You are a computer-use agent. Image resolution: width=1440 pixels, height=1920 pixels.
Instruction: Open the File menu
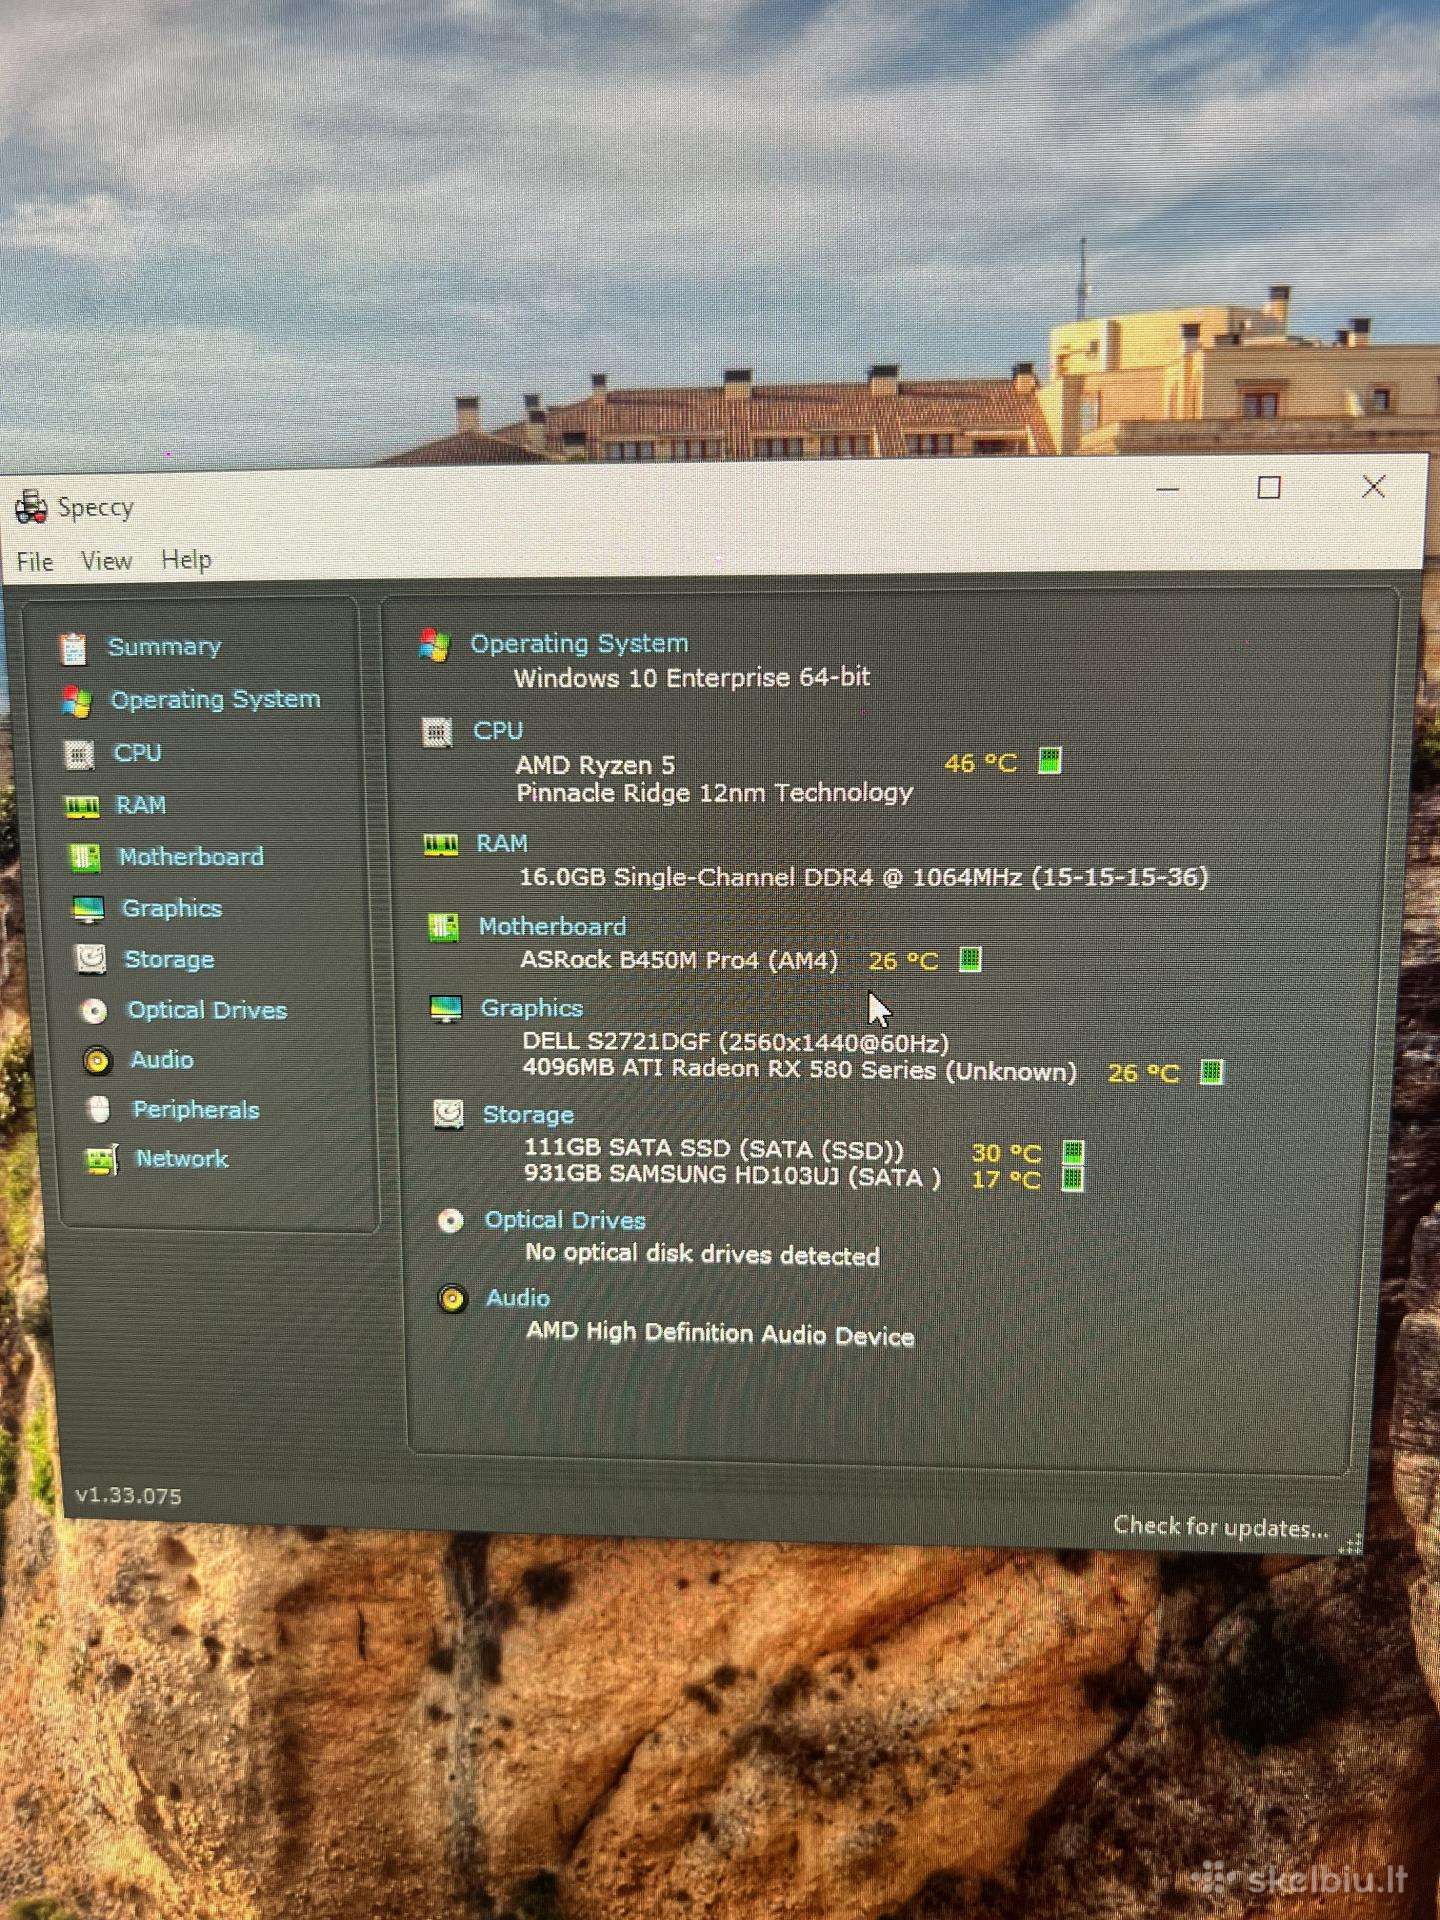coord(35,562)
